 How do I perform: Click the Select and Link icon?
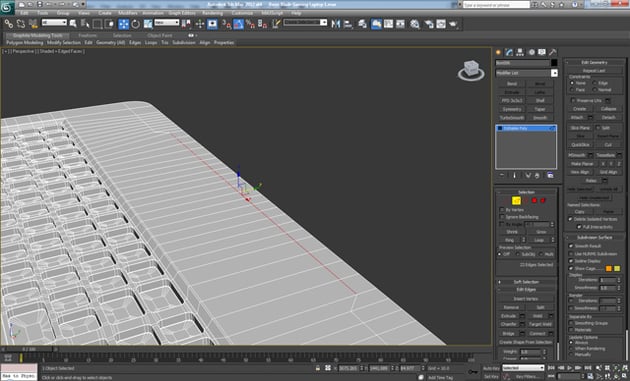point(8,24)
